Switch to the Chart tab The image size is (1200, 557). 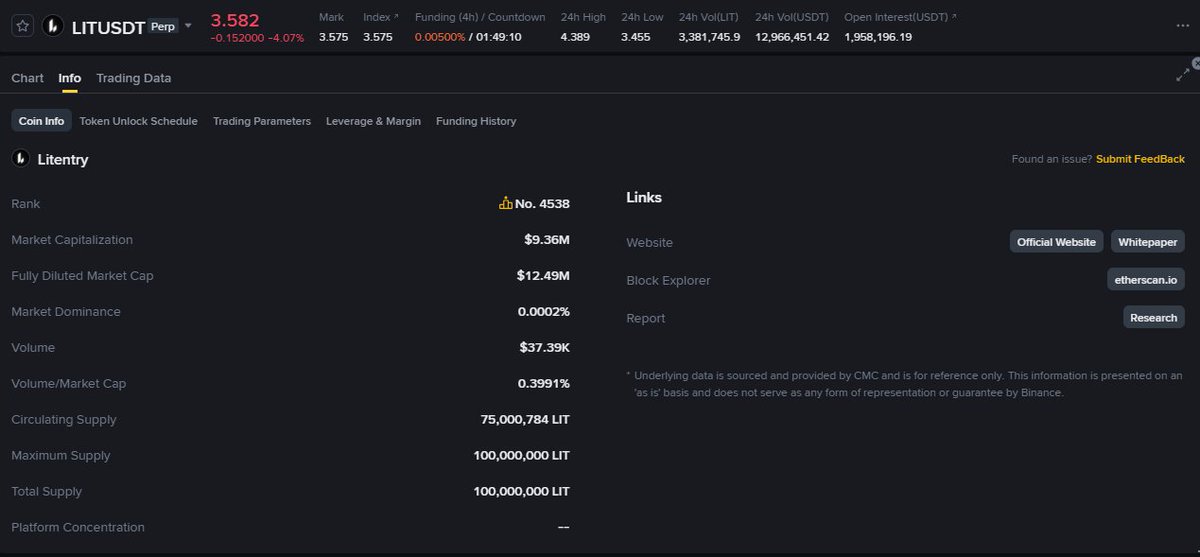coord(28,78)
